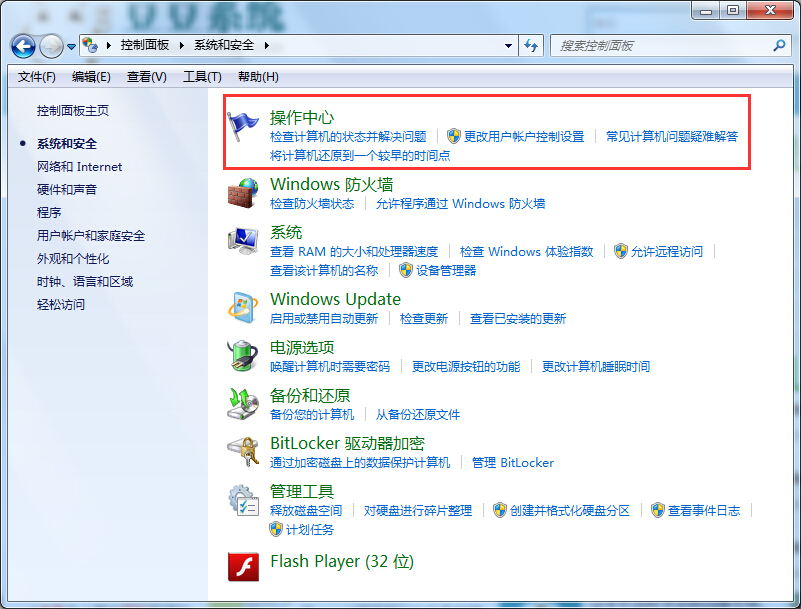Click 启用或禁用自动更新 link
This screenshot has height=609, width=801.
pos(324,319)
